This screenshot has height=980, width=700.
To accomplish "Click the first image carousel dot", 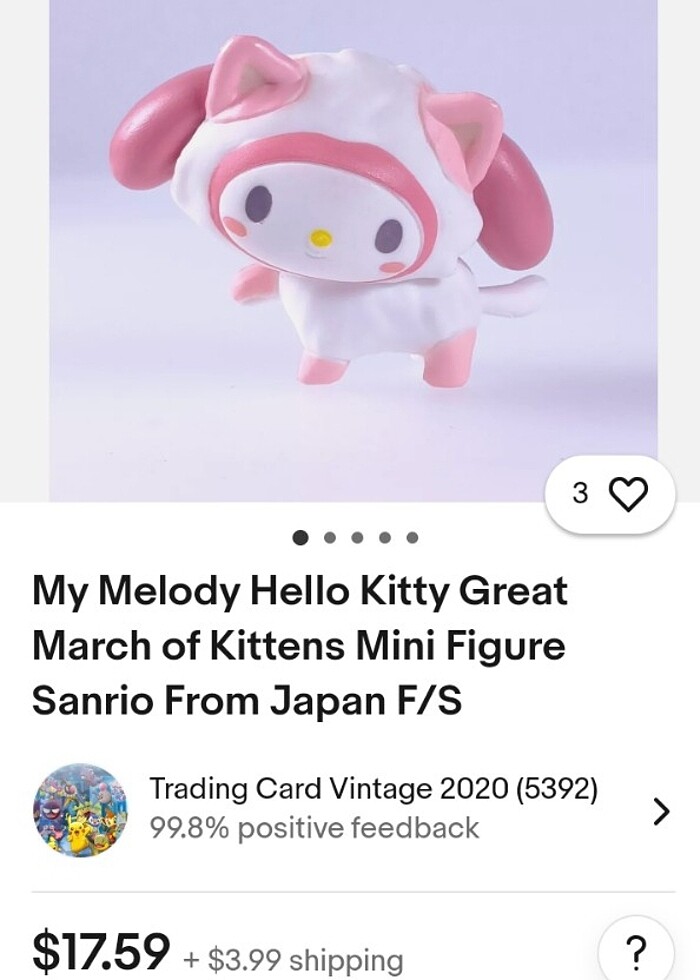I will coord(299,538).
